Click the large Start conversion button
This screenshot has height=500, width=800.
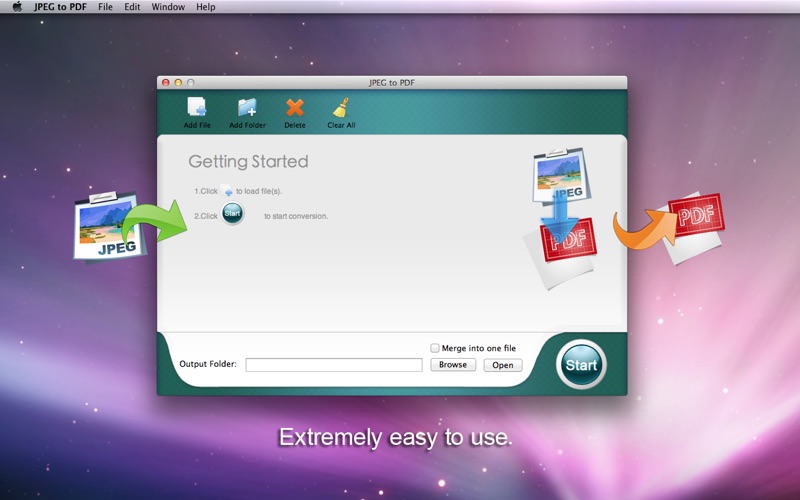(x=581, y=364)
